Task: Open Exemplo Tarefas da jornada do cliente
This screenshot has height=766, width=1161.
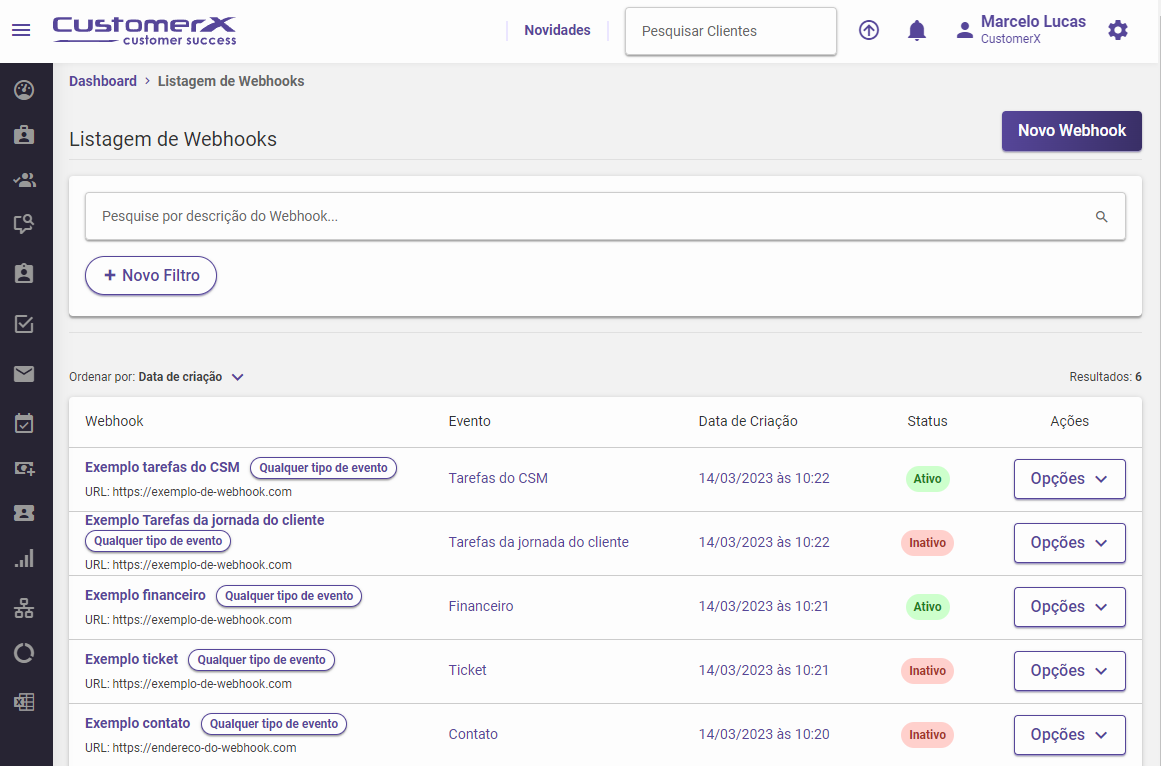Action: click(x=204, y=520)
